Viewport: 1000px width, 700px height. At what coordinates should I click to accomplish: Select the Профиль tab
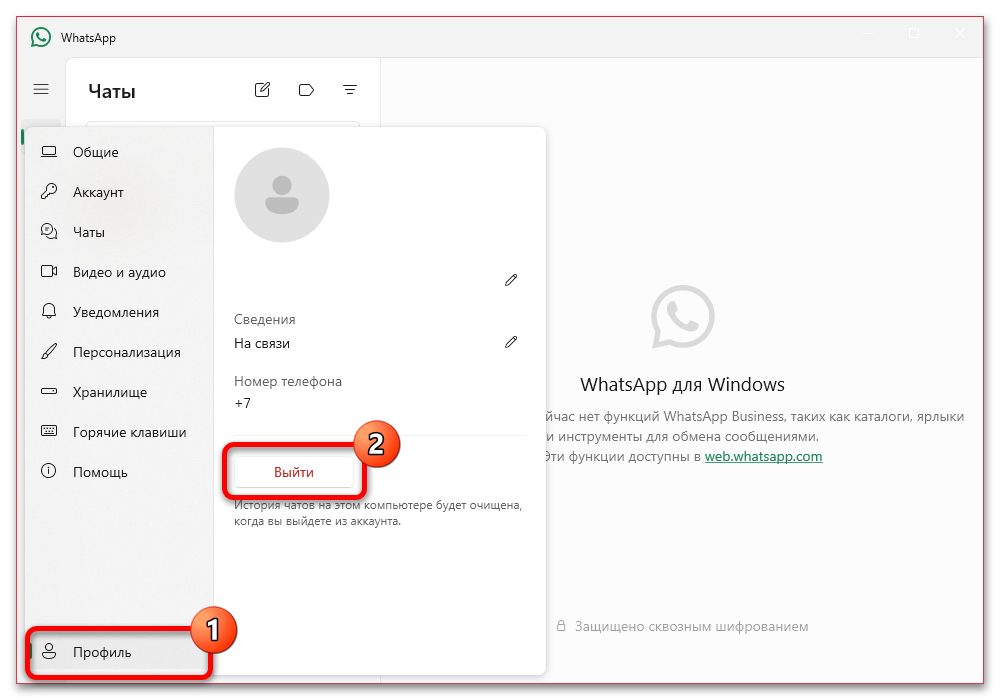(x=119, y=652)
